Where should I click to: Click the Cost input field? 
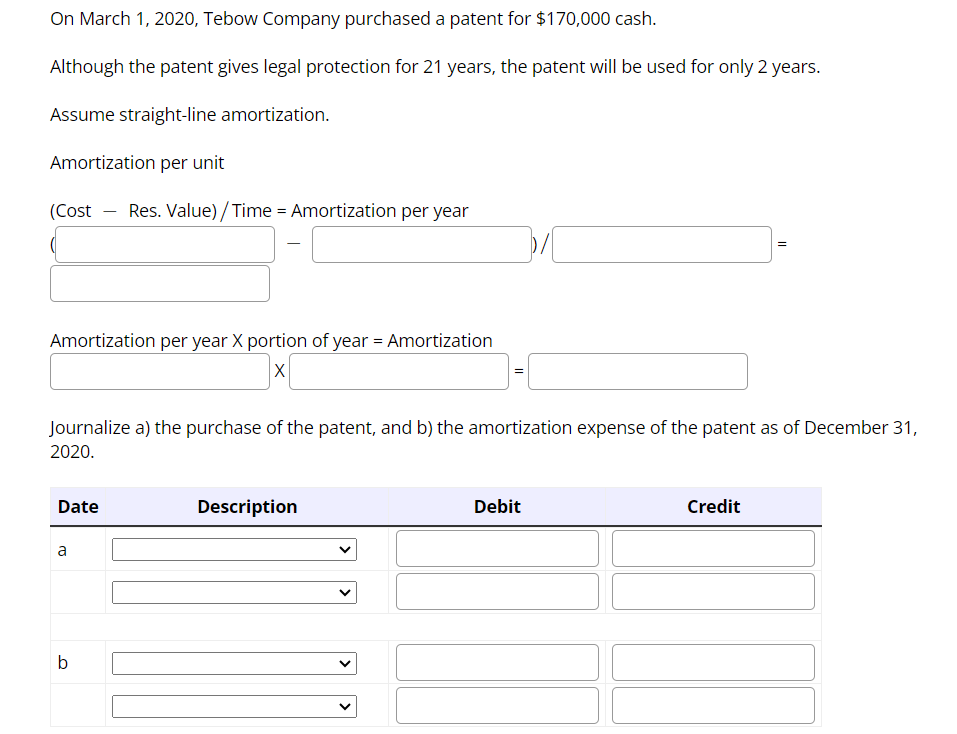164,244
